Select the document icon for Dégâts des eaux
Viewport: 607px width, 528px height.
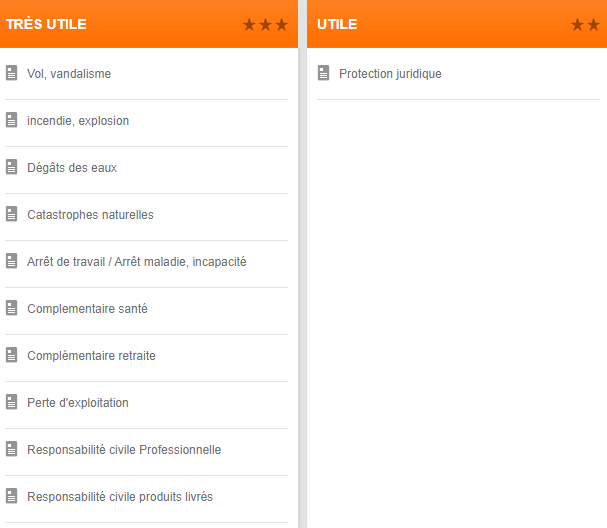(11, 167)
